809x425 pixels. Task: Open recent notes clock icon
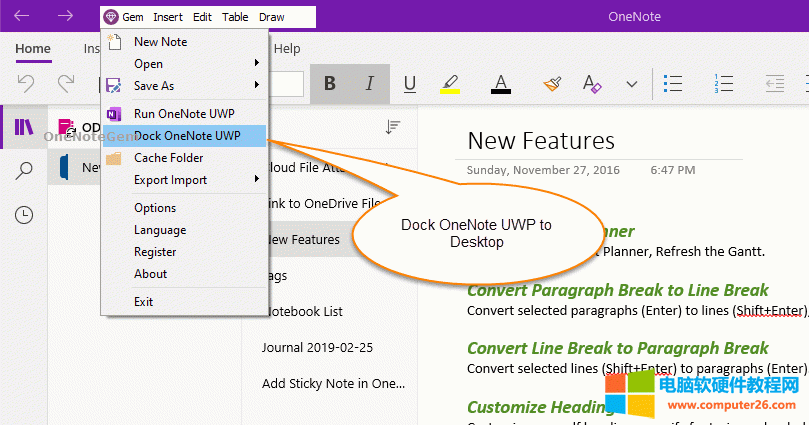24,215
